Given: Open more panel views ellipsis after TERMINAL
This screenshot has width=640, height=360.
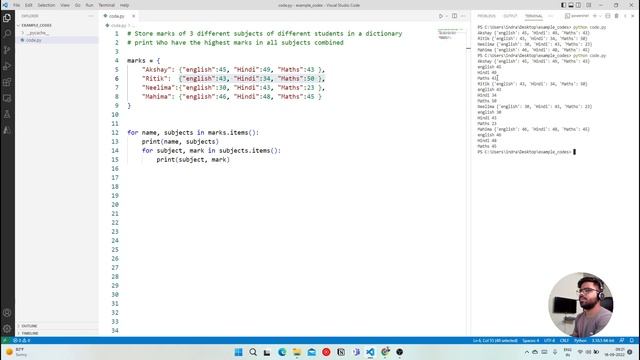Looking at the screenshot, I should click(x=551, y=16).
